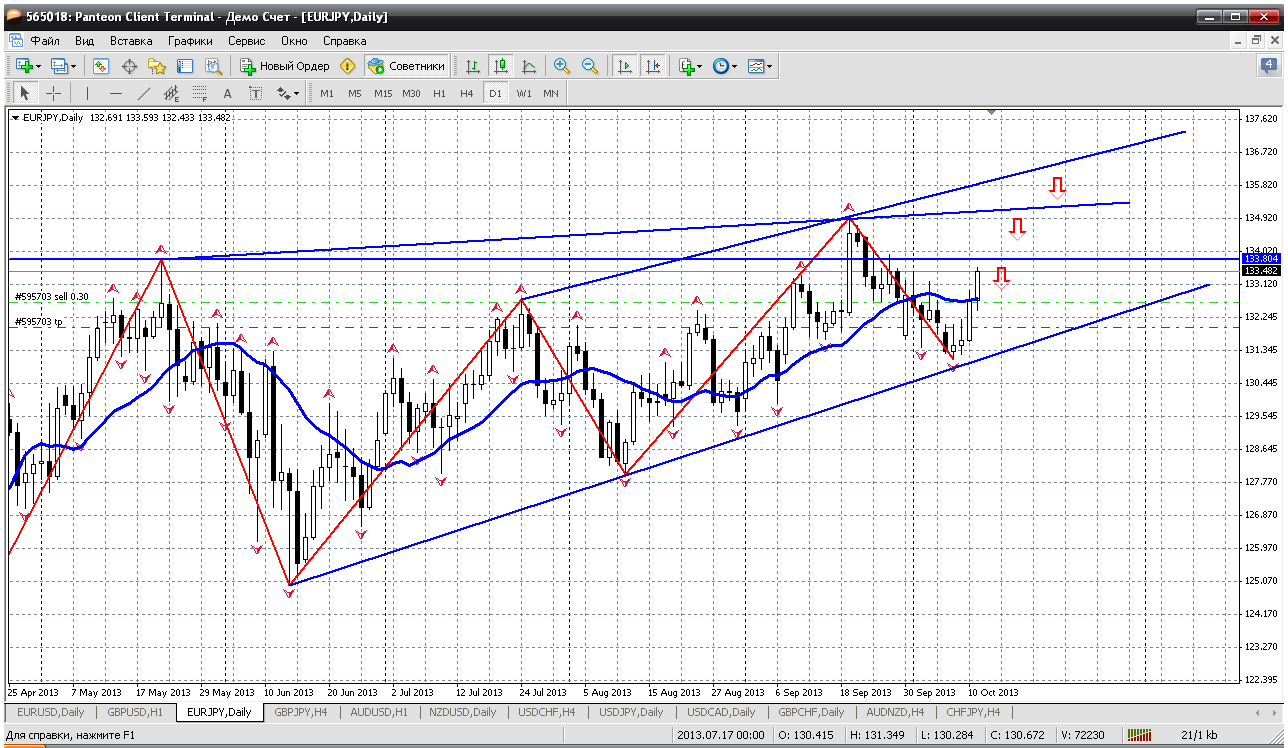1288x748 pixels.
Task: Choose the trendline drawing tool
Action: tap(144, 93)
